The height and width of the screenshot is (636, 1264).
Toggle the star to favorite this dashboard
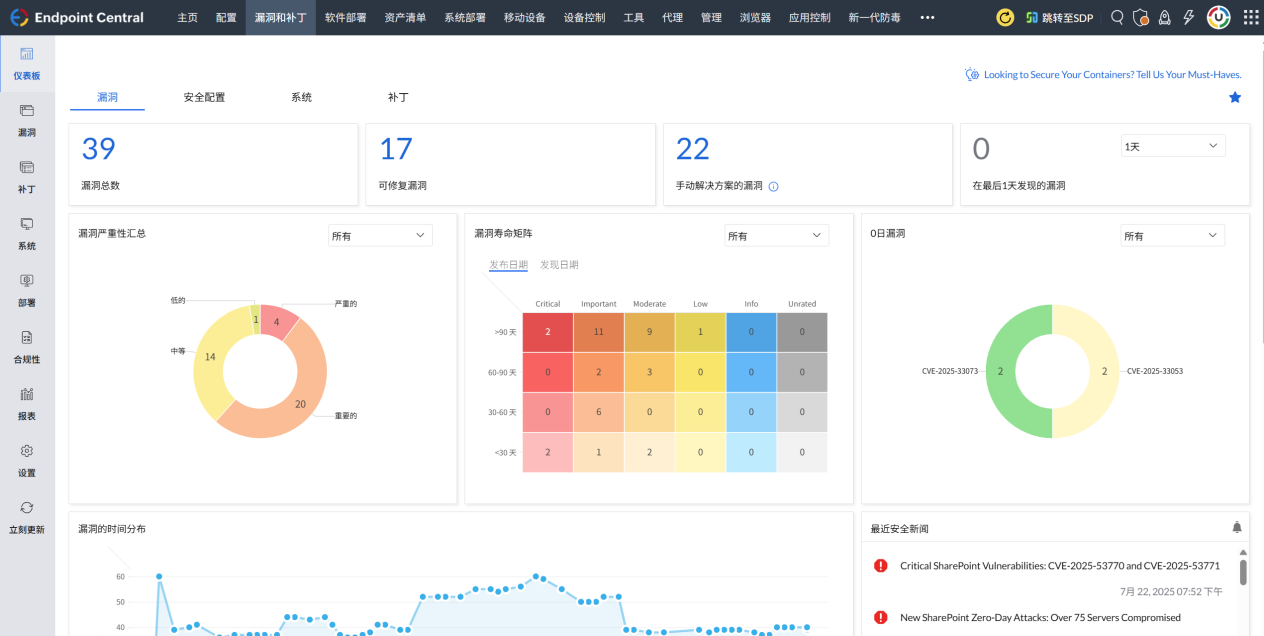coord(1235,97)
